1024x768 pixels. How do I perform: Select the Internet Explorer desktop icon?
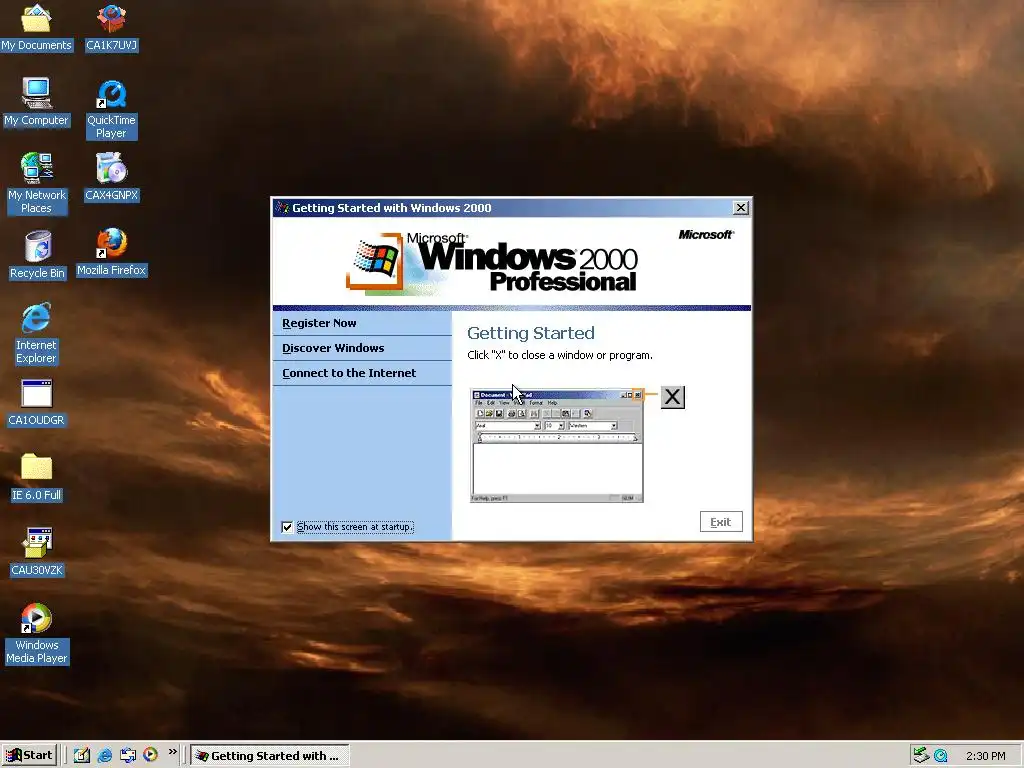pyautogui.click(x=37, y=333)
